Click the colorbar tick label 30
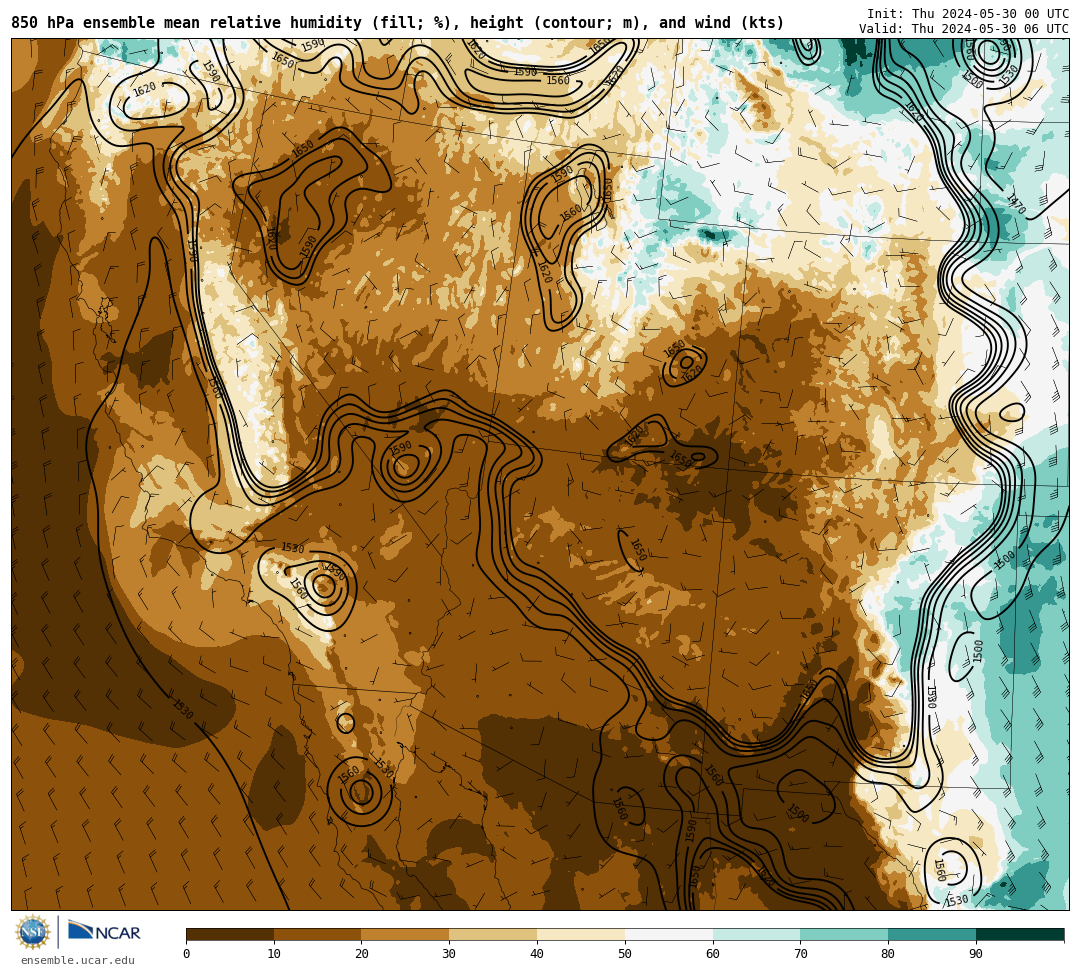 point(449,954)
